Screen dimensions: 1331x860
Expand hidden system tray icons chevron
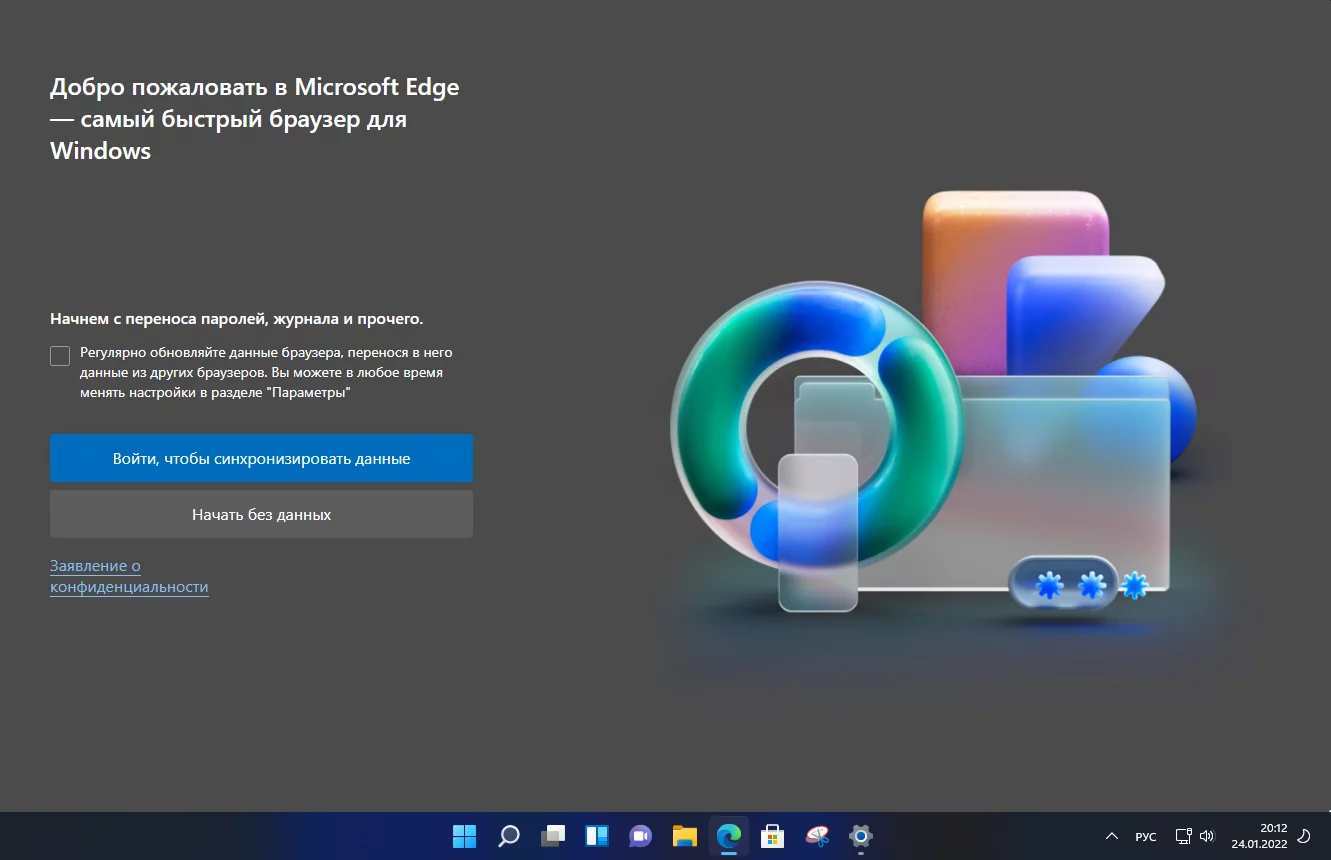(1112, 836)
